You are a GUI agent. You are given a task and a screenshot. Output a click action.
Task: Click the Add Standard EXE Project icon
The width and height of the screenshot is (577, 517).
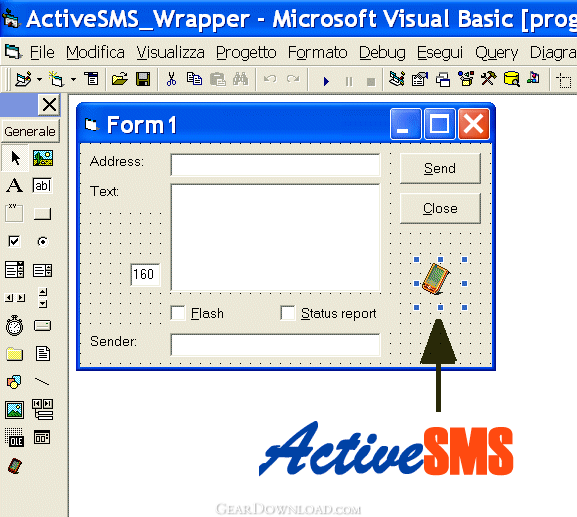[x=23, y=79]
